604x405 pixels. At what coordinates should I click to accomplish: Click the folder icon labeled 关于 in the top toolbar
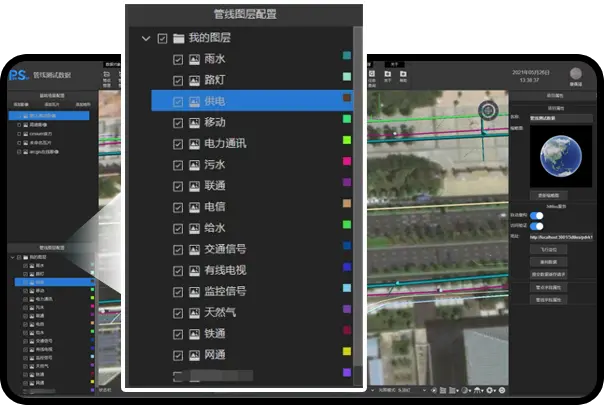pos(388,74)
